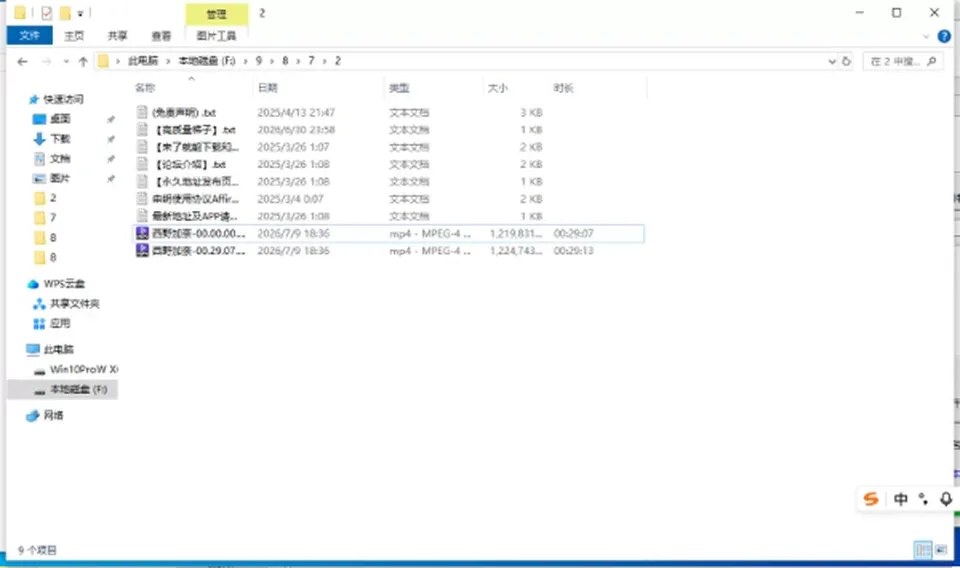
Task: Open the recent locations dropdown arrow
Action: pos(66,61)
